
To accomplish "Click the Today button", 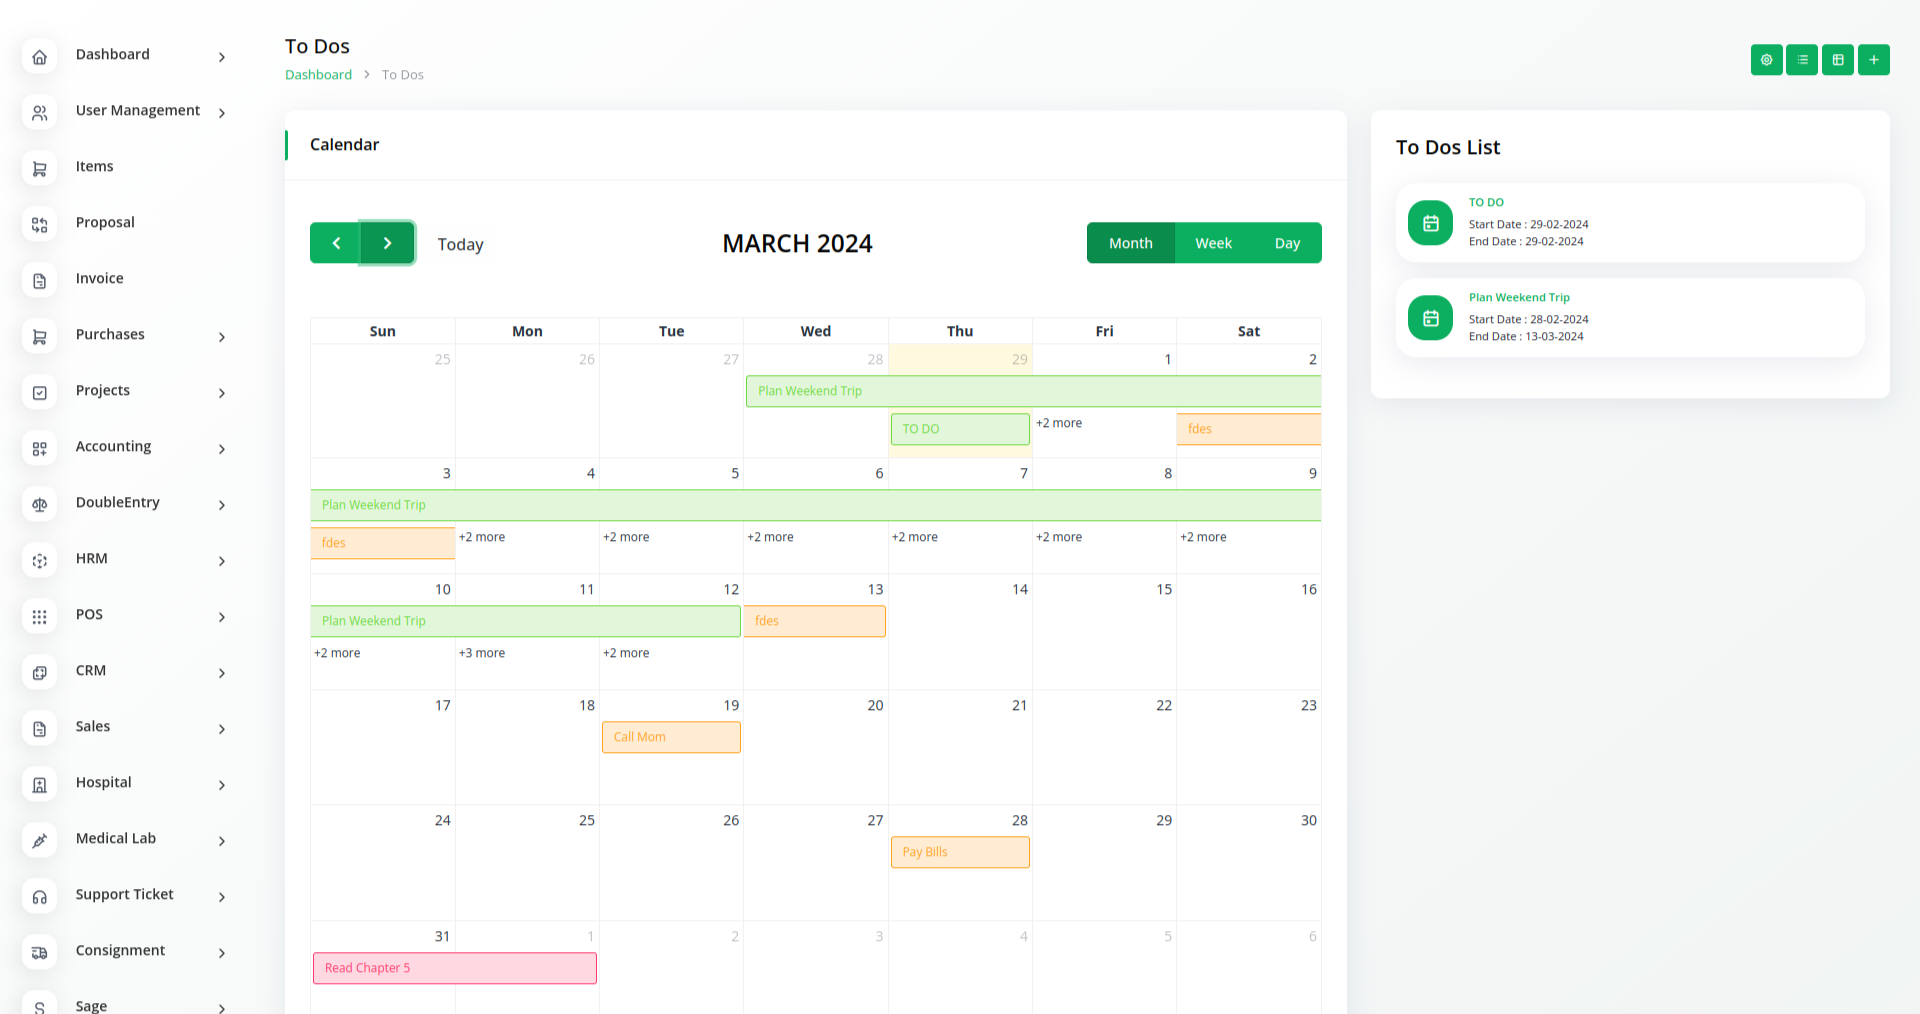I will (460, 244).
